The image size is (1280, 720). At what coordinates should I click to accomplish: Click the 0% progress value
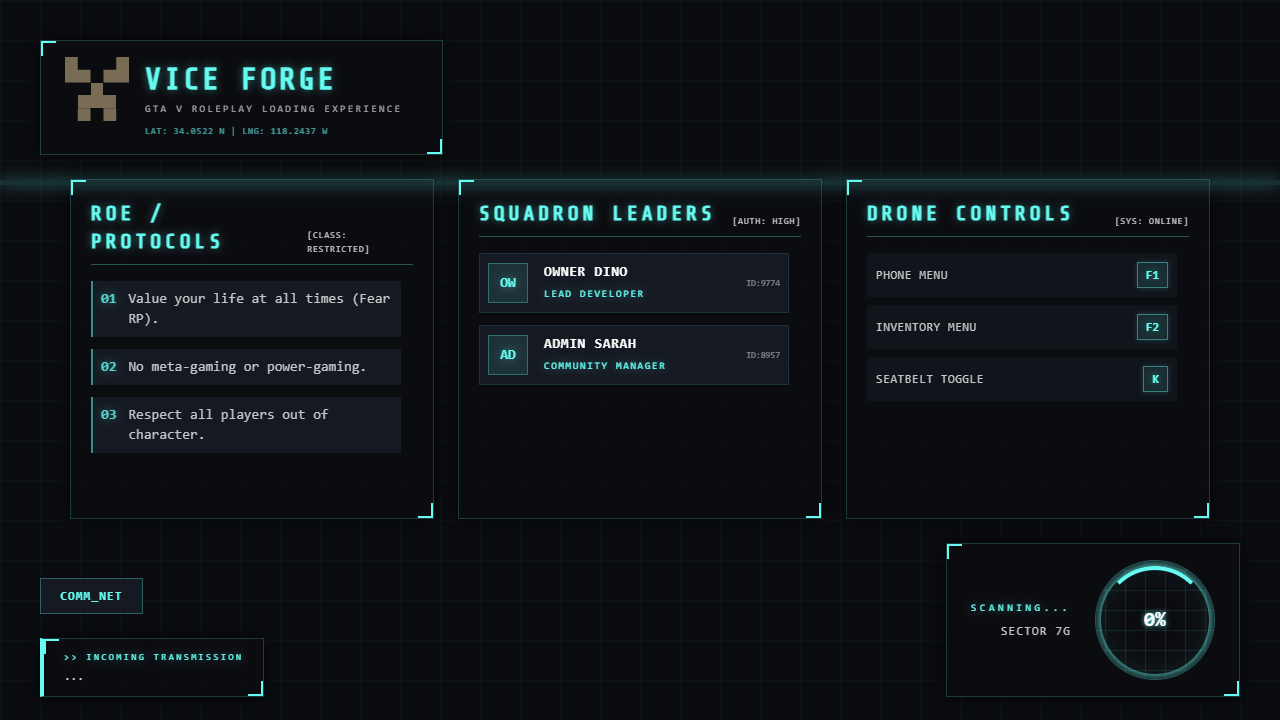pyautogui.click(x=1155, y=620)
